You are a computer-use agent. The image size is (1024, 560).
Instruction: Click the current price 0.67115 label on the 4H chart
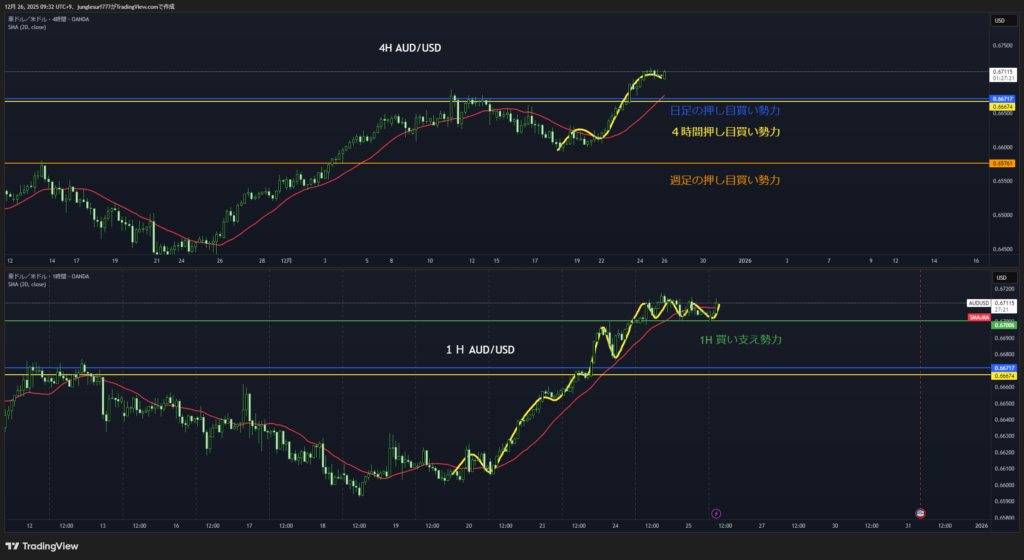[1004, 72]
